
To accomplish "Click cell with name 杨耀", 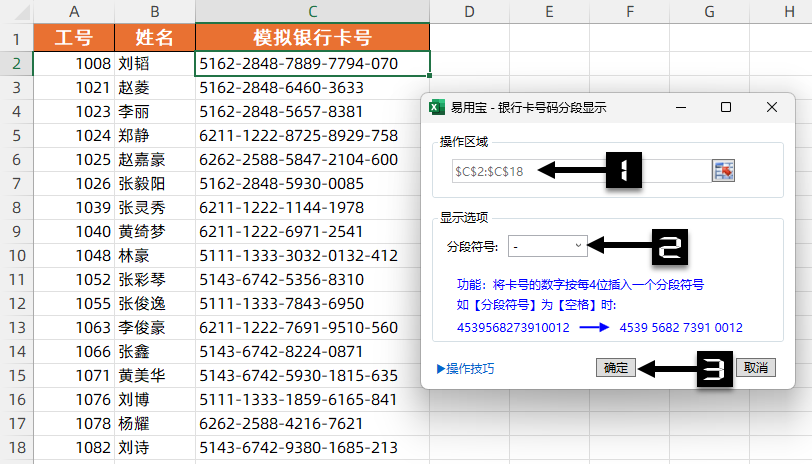I will (155, 423).
